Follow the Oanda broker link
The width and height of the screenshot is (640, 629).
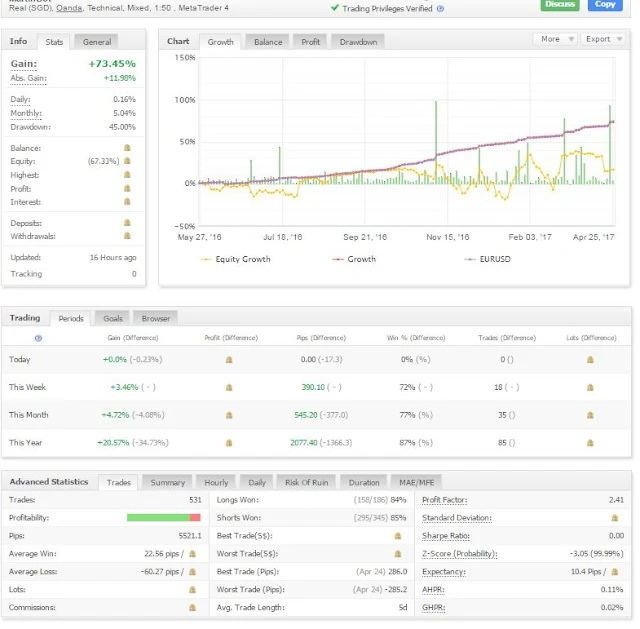pyautogui.click(x=69, y=8)
